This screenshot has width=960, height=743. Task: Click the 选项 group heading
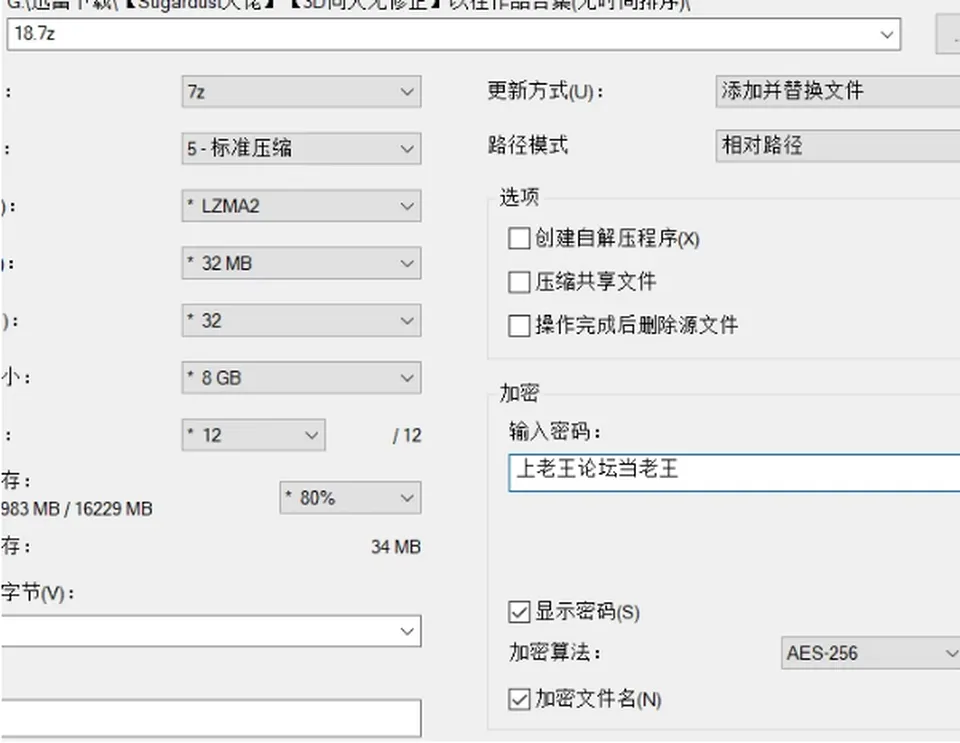pos(519,197)
